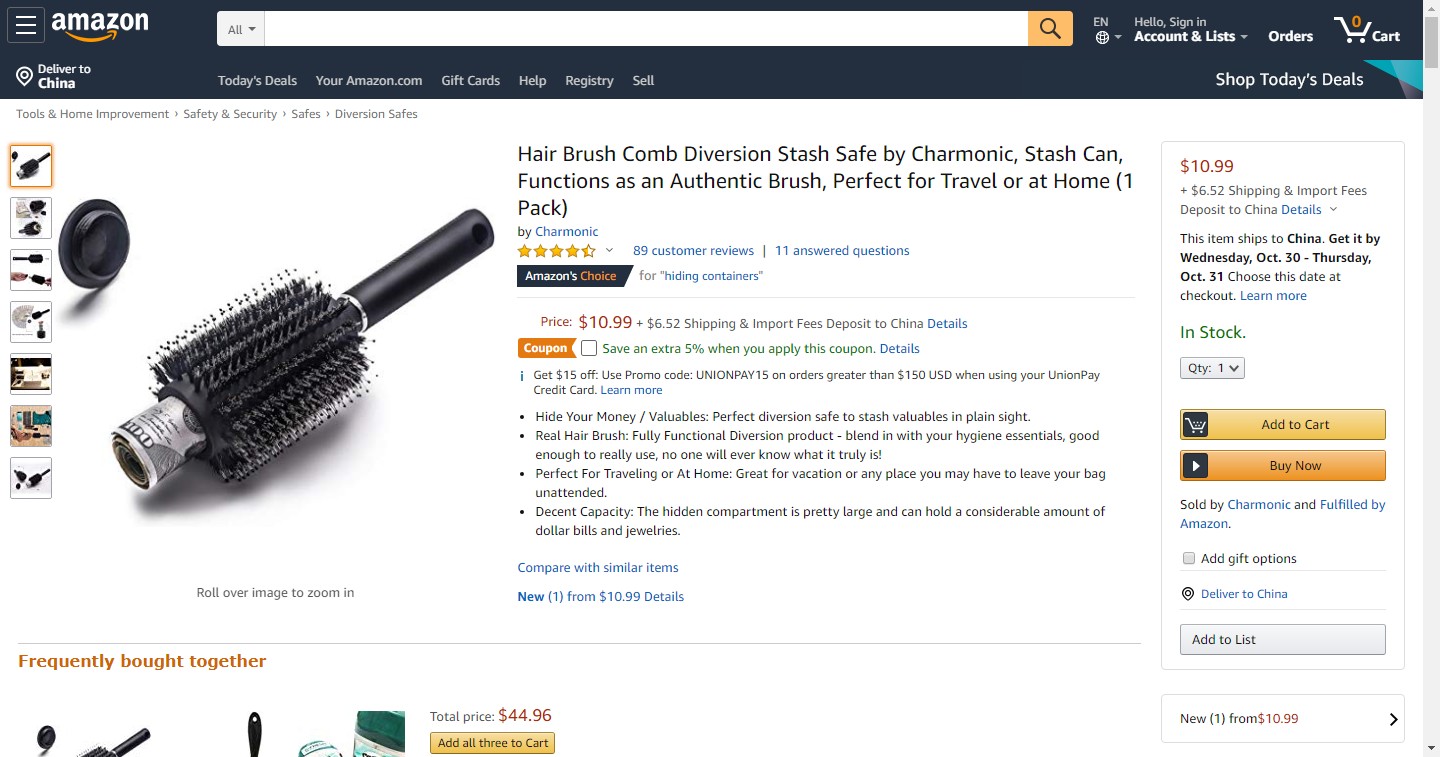Expand the Qty quantity selector
The image size is (1440, 757).
pyautogui.click(x=1212, y=368)
